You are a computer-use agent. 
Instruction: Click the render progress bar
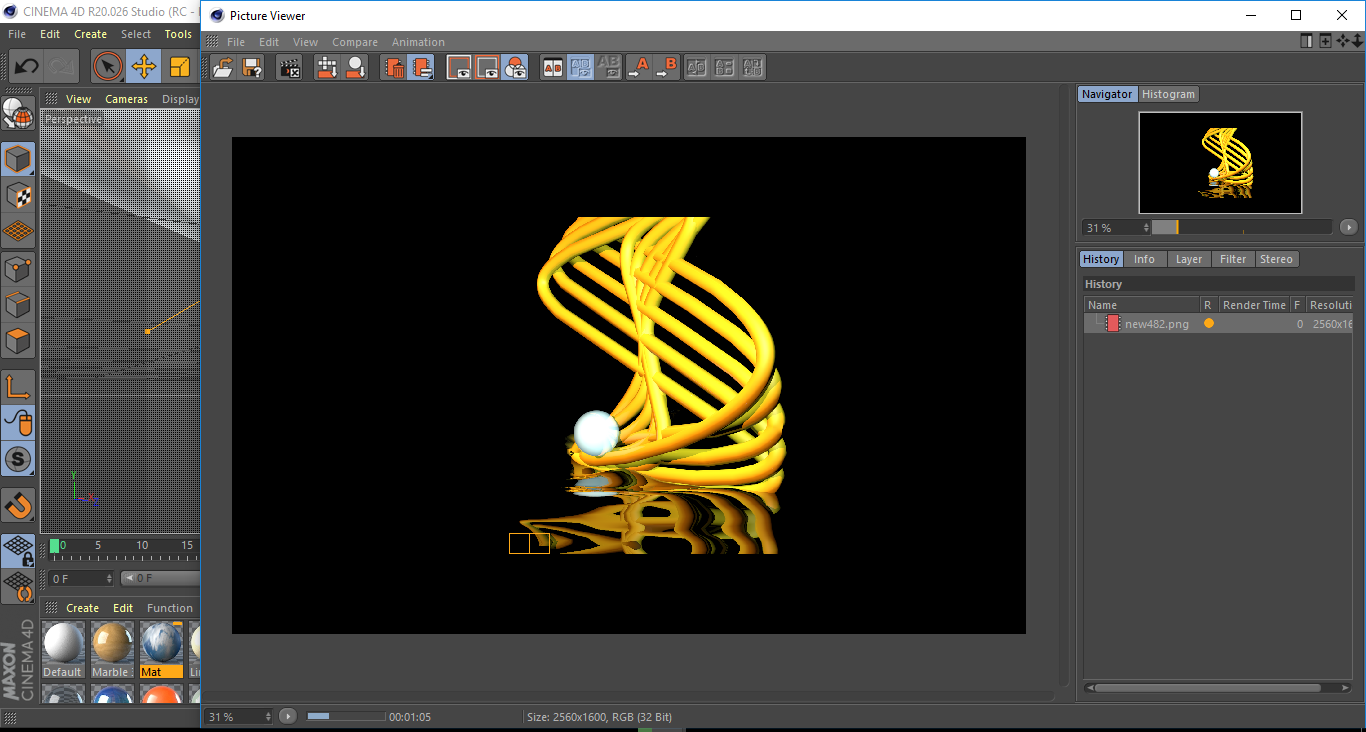coord(346,716)
